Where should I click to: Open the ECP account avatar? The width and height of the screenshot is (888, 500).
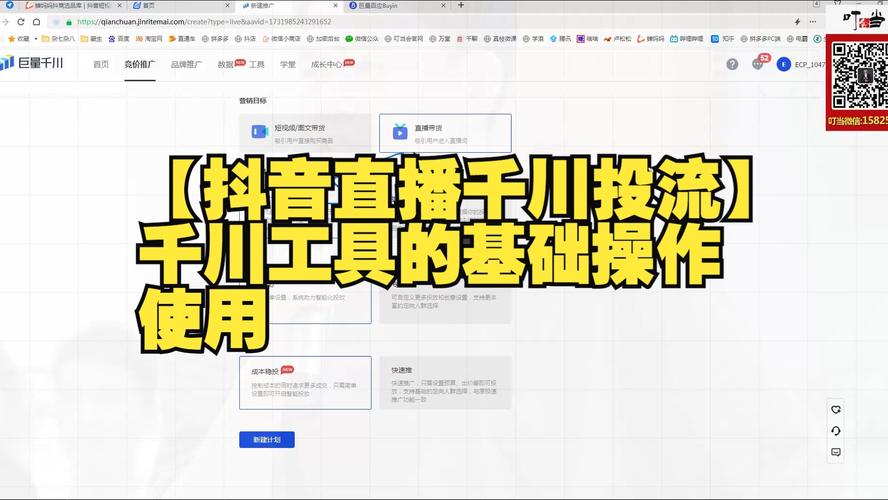click(784, 64)
